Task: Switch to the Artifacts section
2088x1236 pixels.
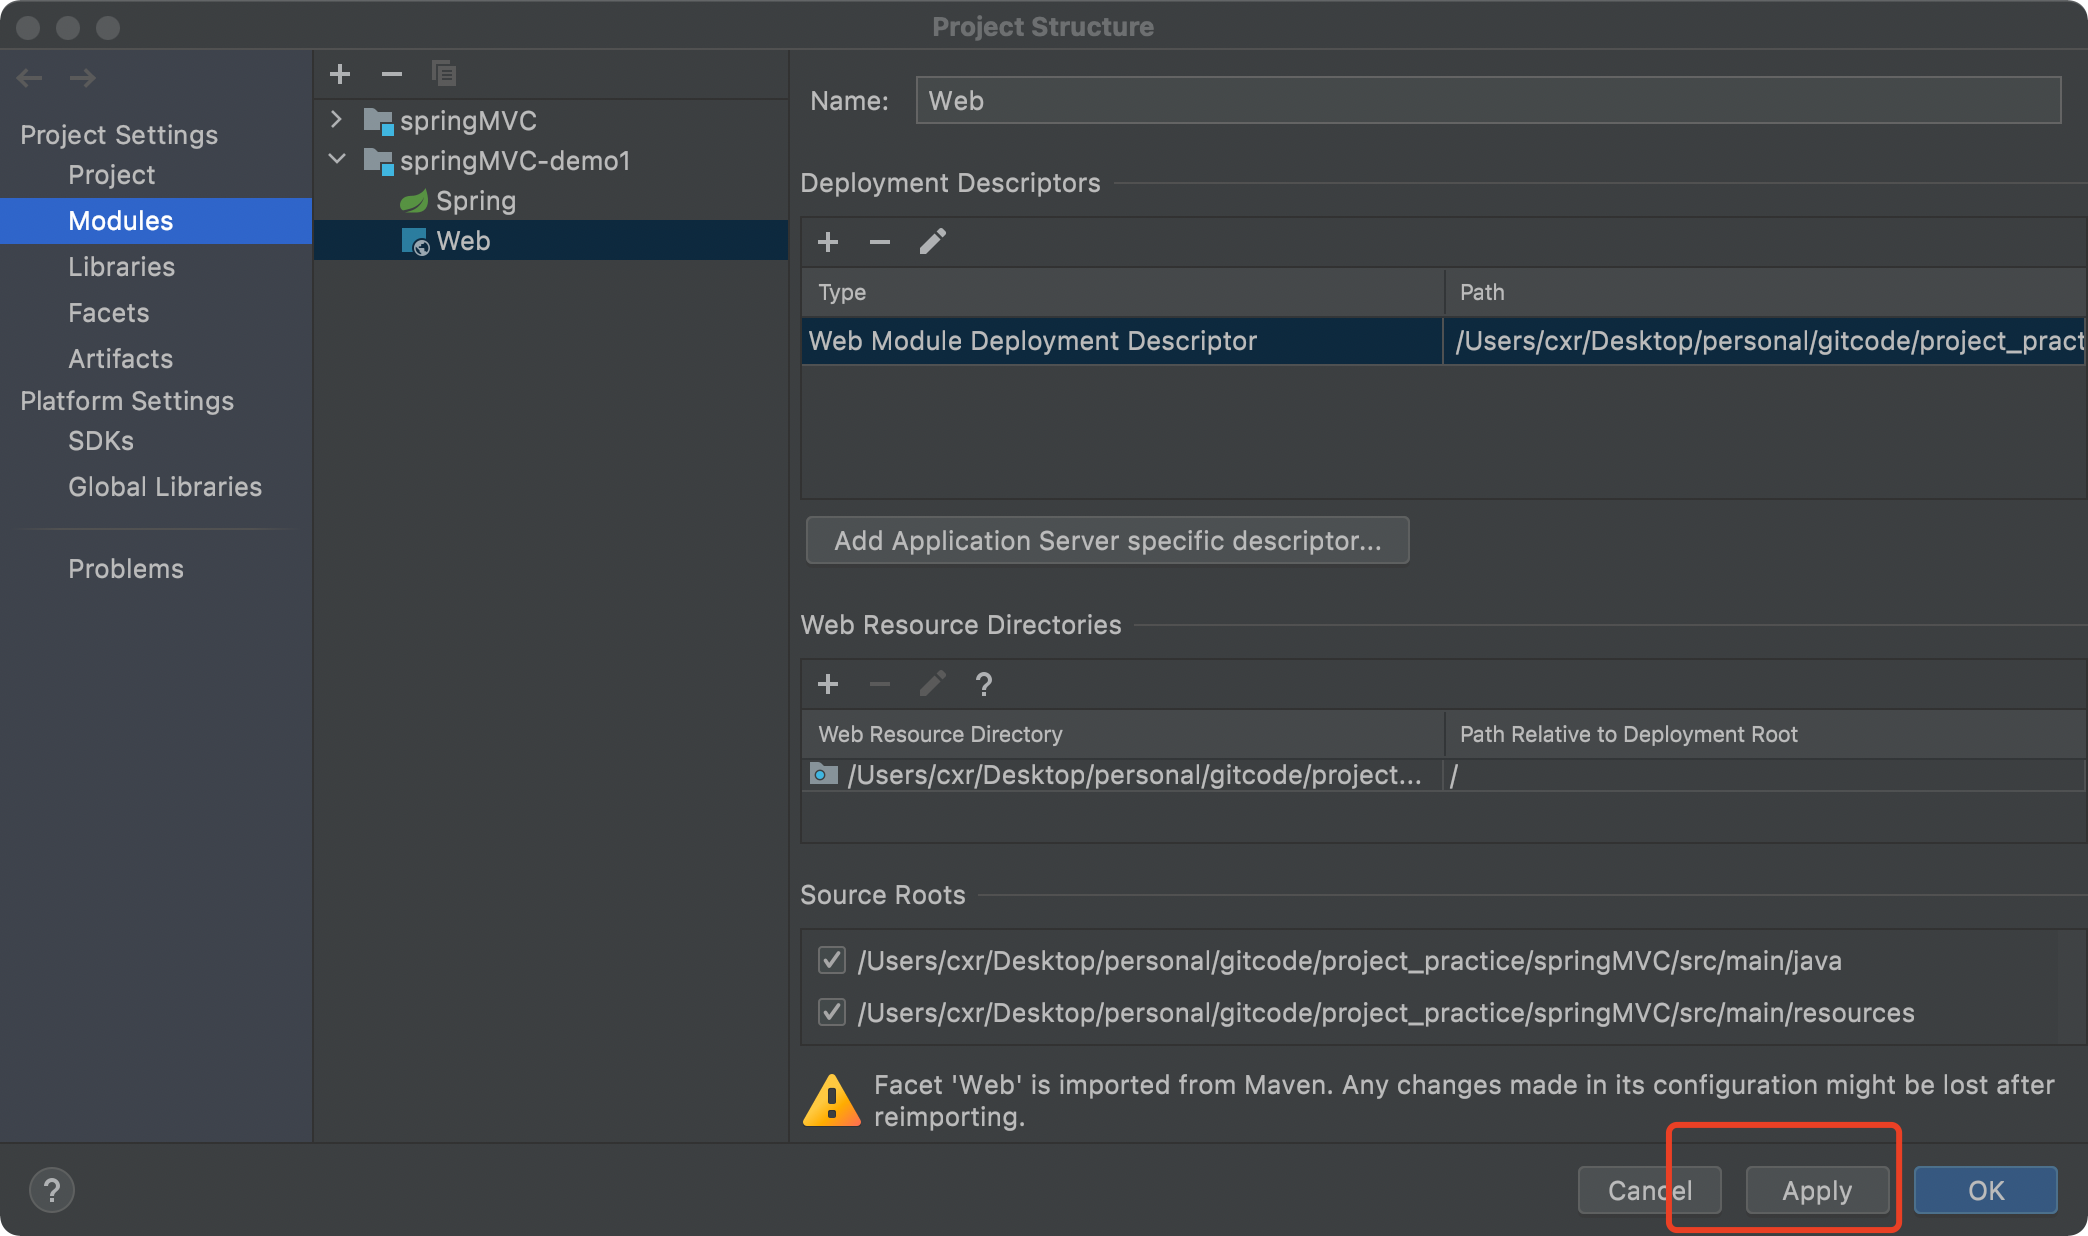Action: (x=120, y=359)
